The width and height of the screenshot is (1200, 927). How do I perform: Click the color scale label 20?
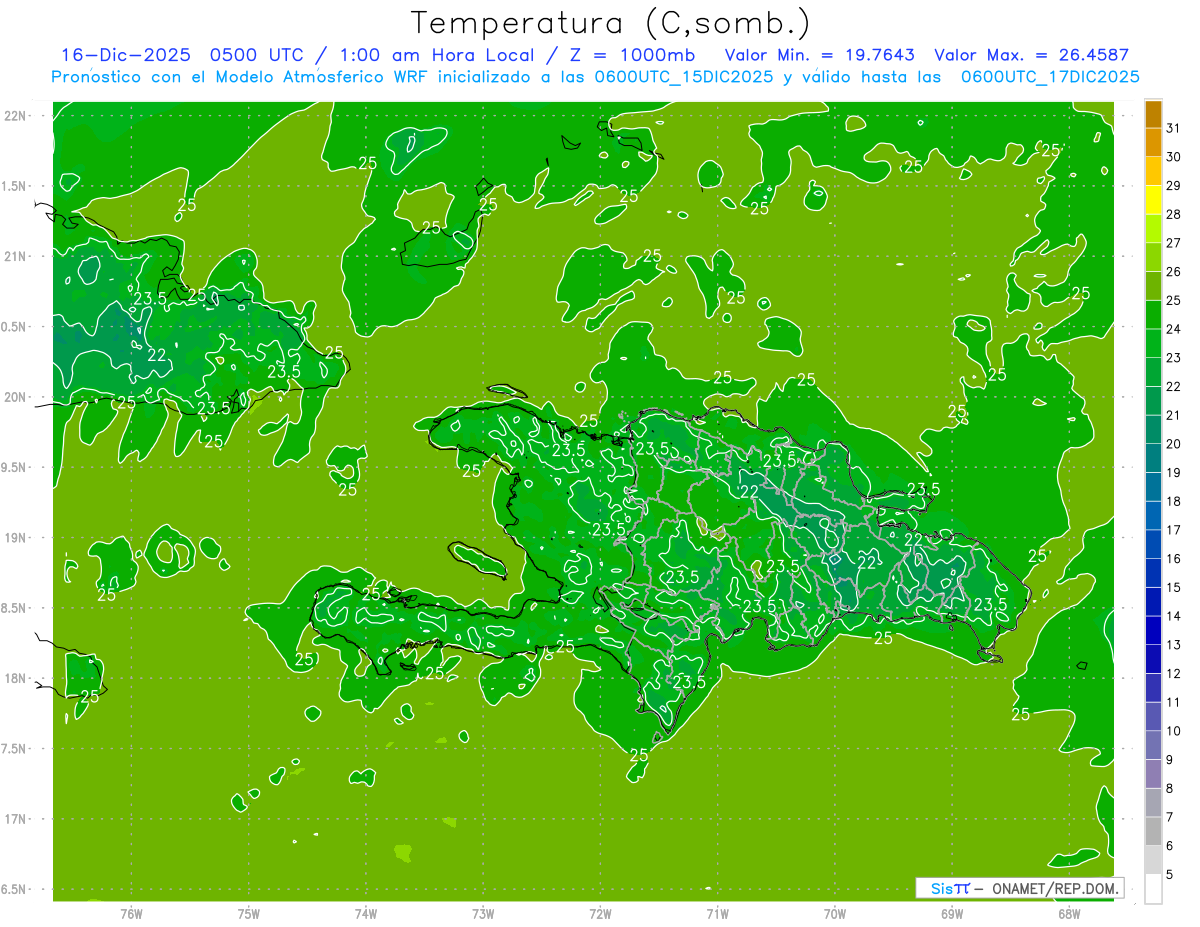point(1173,443)
